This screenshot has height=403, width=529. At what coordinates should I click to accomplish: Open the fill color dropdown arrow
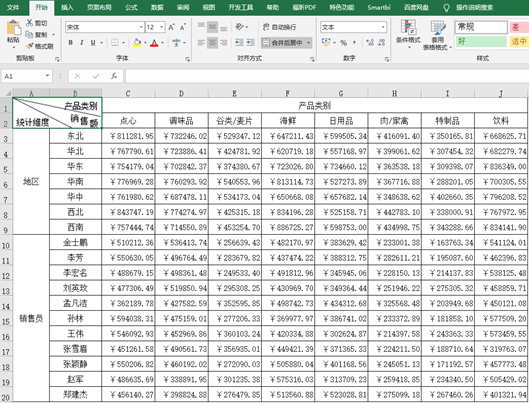(145, 43)
